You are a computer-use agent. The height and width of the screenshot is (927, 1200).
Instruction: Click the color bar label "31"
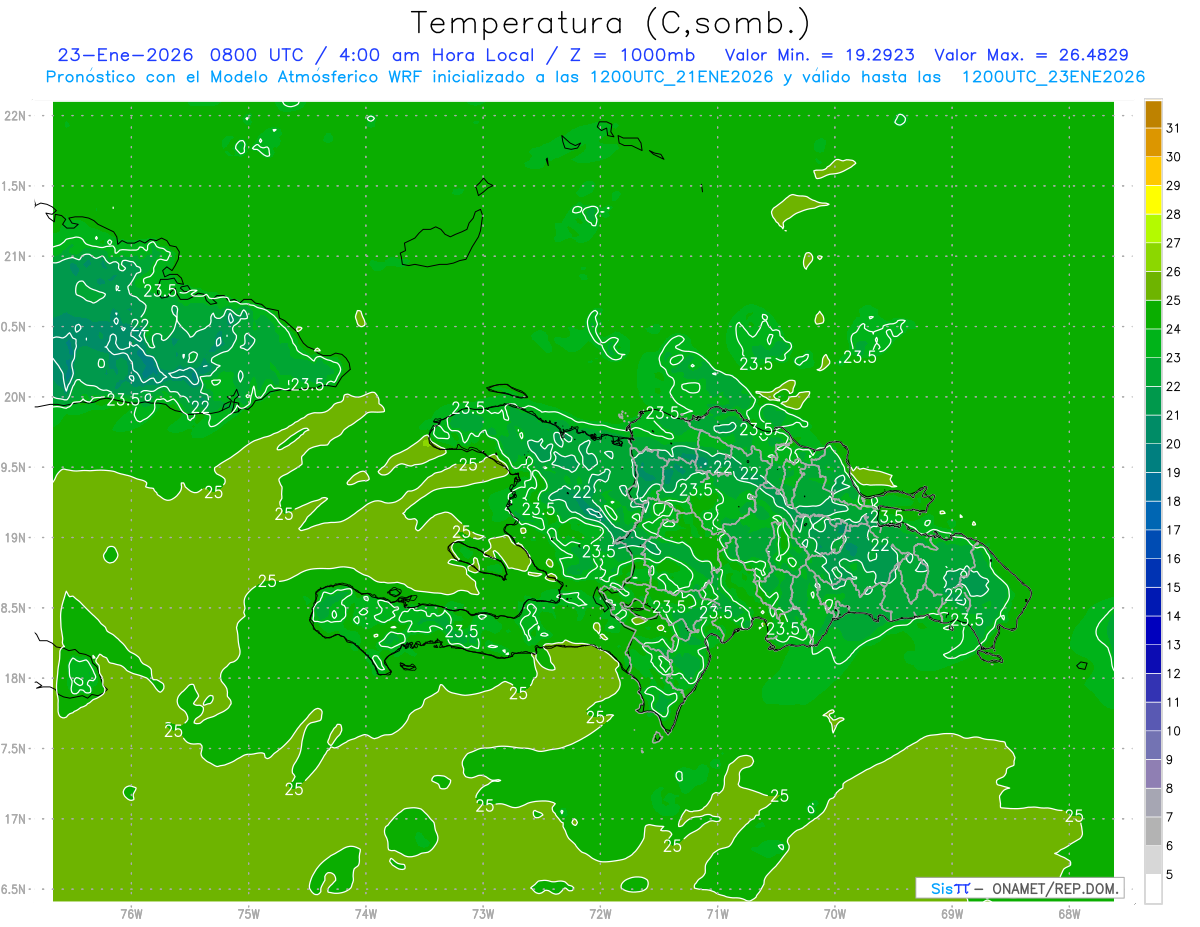[1174, 128]
